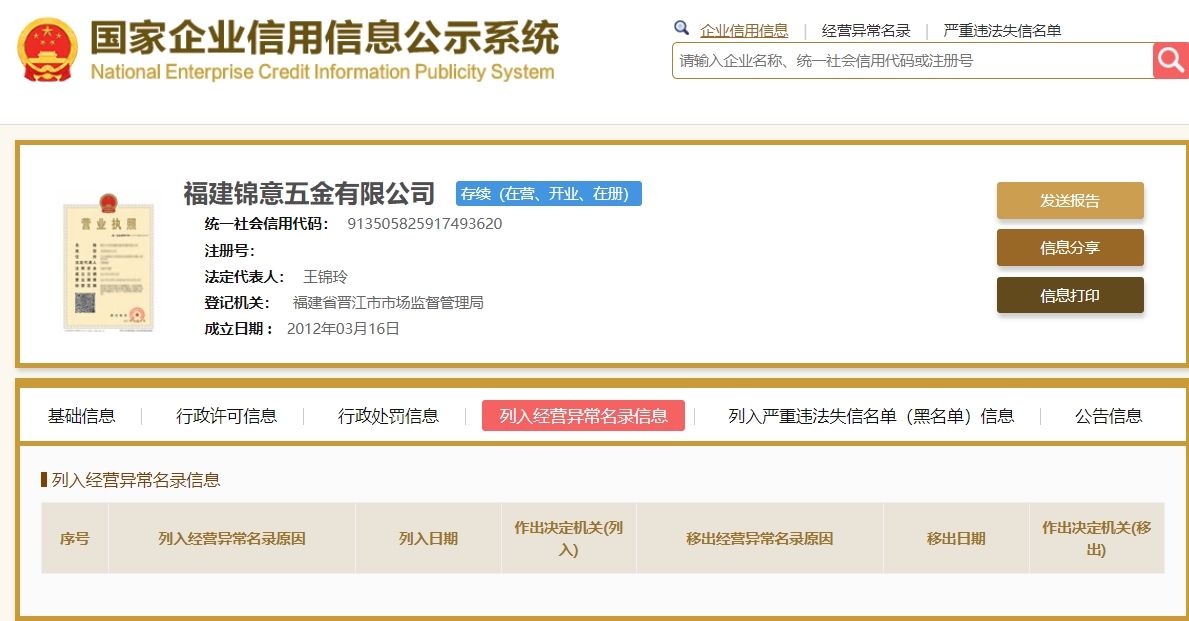The width and height of the screenshot is (1189, 621).
Task: Click the 注册号 field label
Action: coord(229,250)
